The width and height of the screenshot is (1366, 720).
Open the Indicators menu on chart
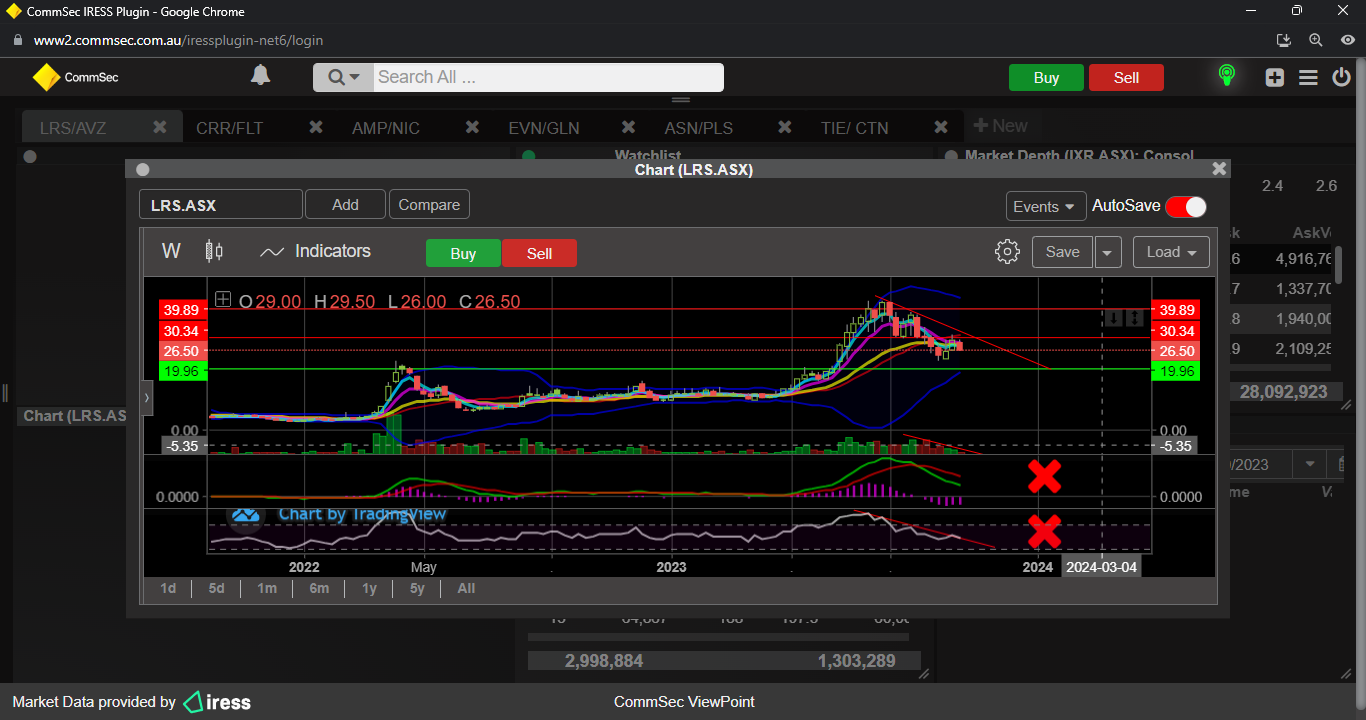point(315,252)
